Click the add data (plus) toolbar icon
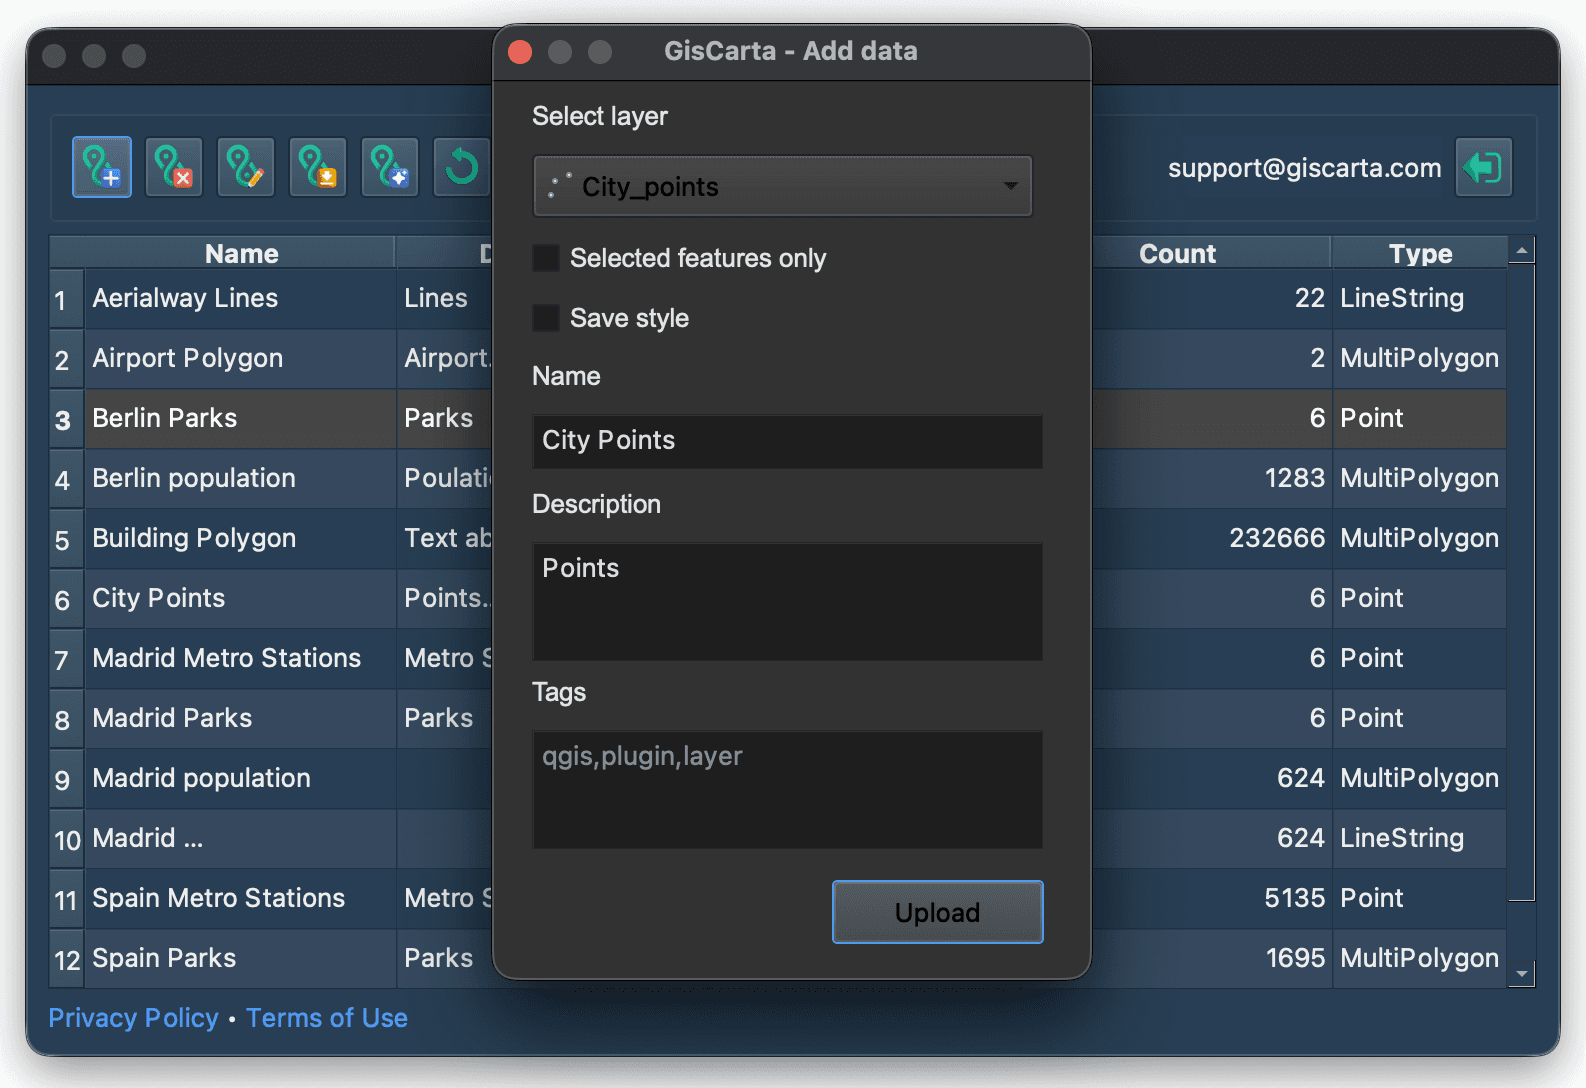Viewport: 1586px width, 1088px height. coord(102,167)
